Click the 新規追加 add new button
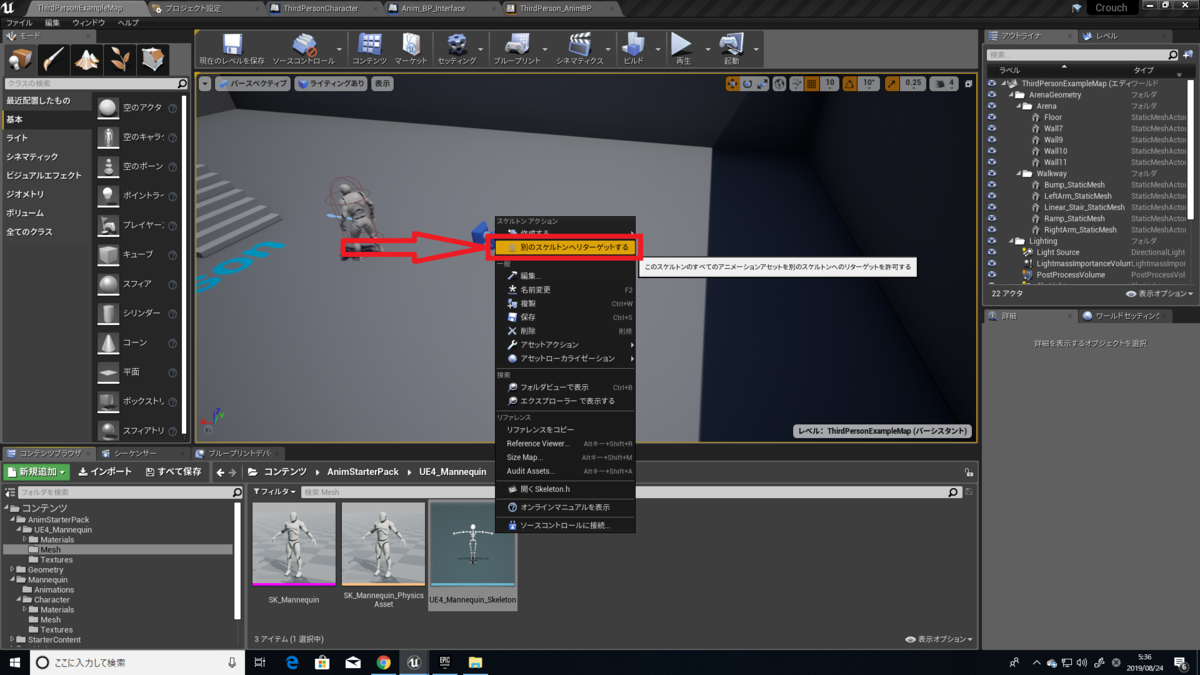 [37, 472]
